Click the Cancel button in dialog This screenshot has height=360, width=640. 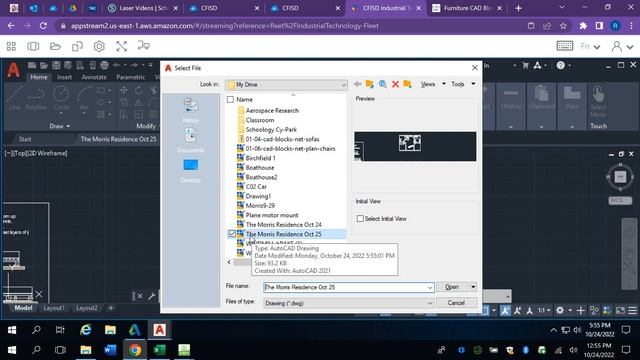click(456, 303)
